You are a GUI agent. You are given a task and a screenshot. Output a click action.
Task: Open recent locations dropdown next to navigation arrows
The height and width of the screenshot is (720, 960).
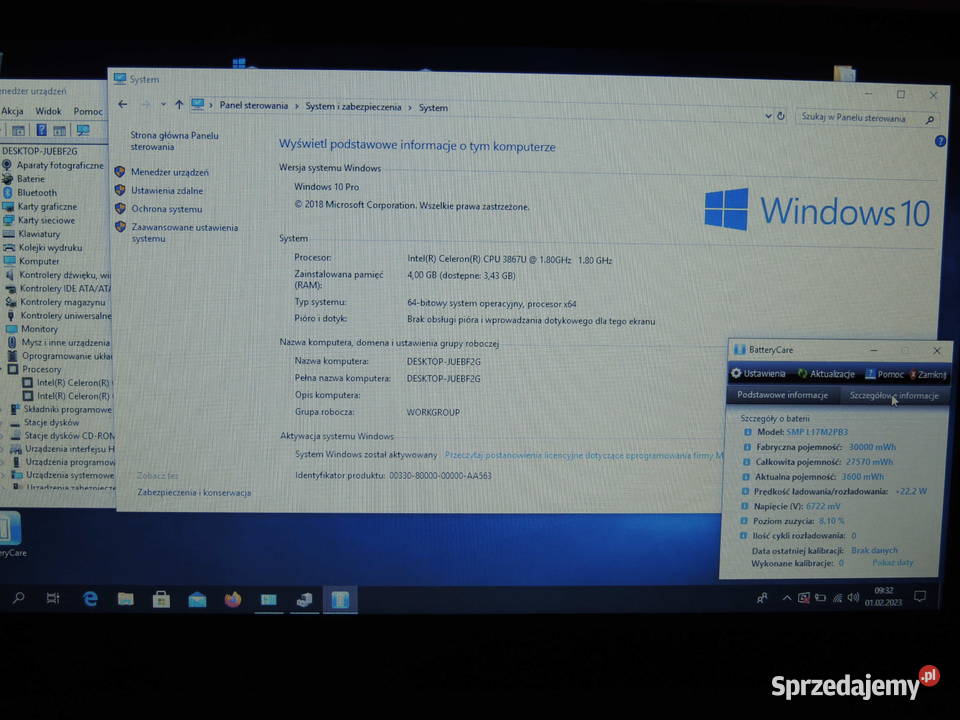[x=163, y=105]
